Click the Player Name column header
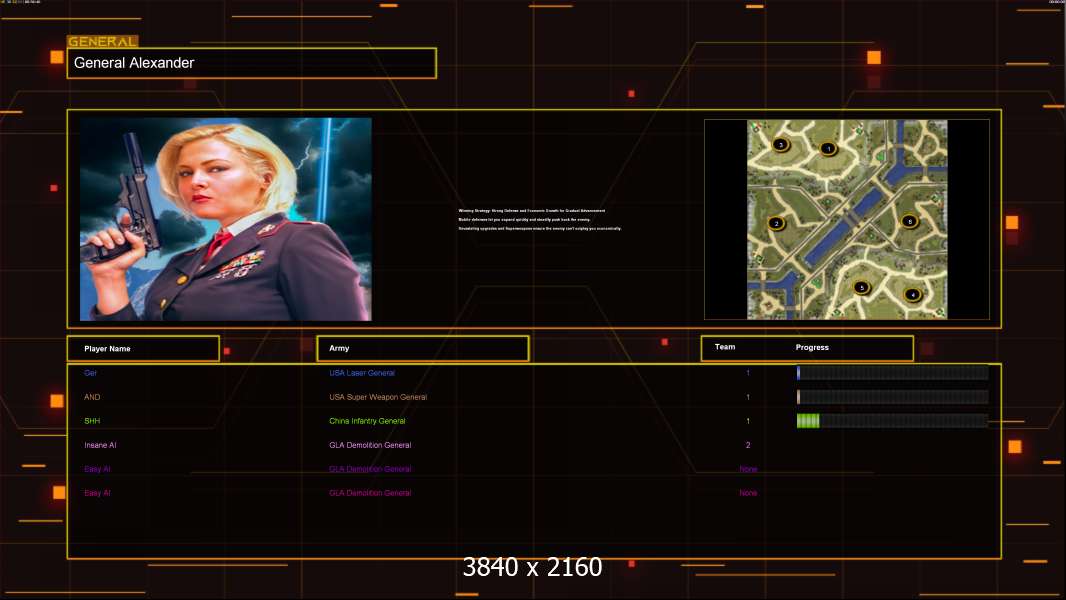The width and height of the screenshot is (1066, 600). (x=143, y=349)
